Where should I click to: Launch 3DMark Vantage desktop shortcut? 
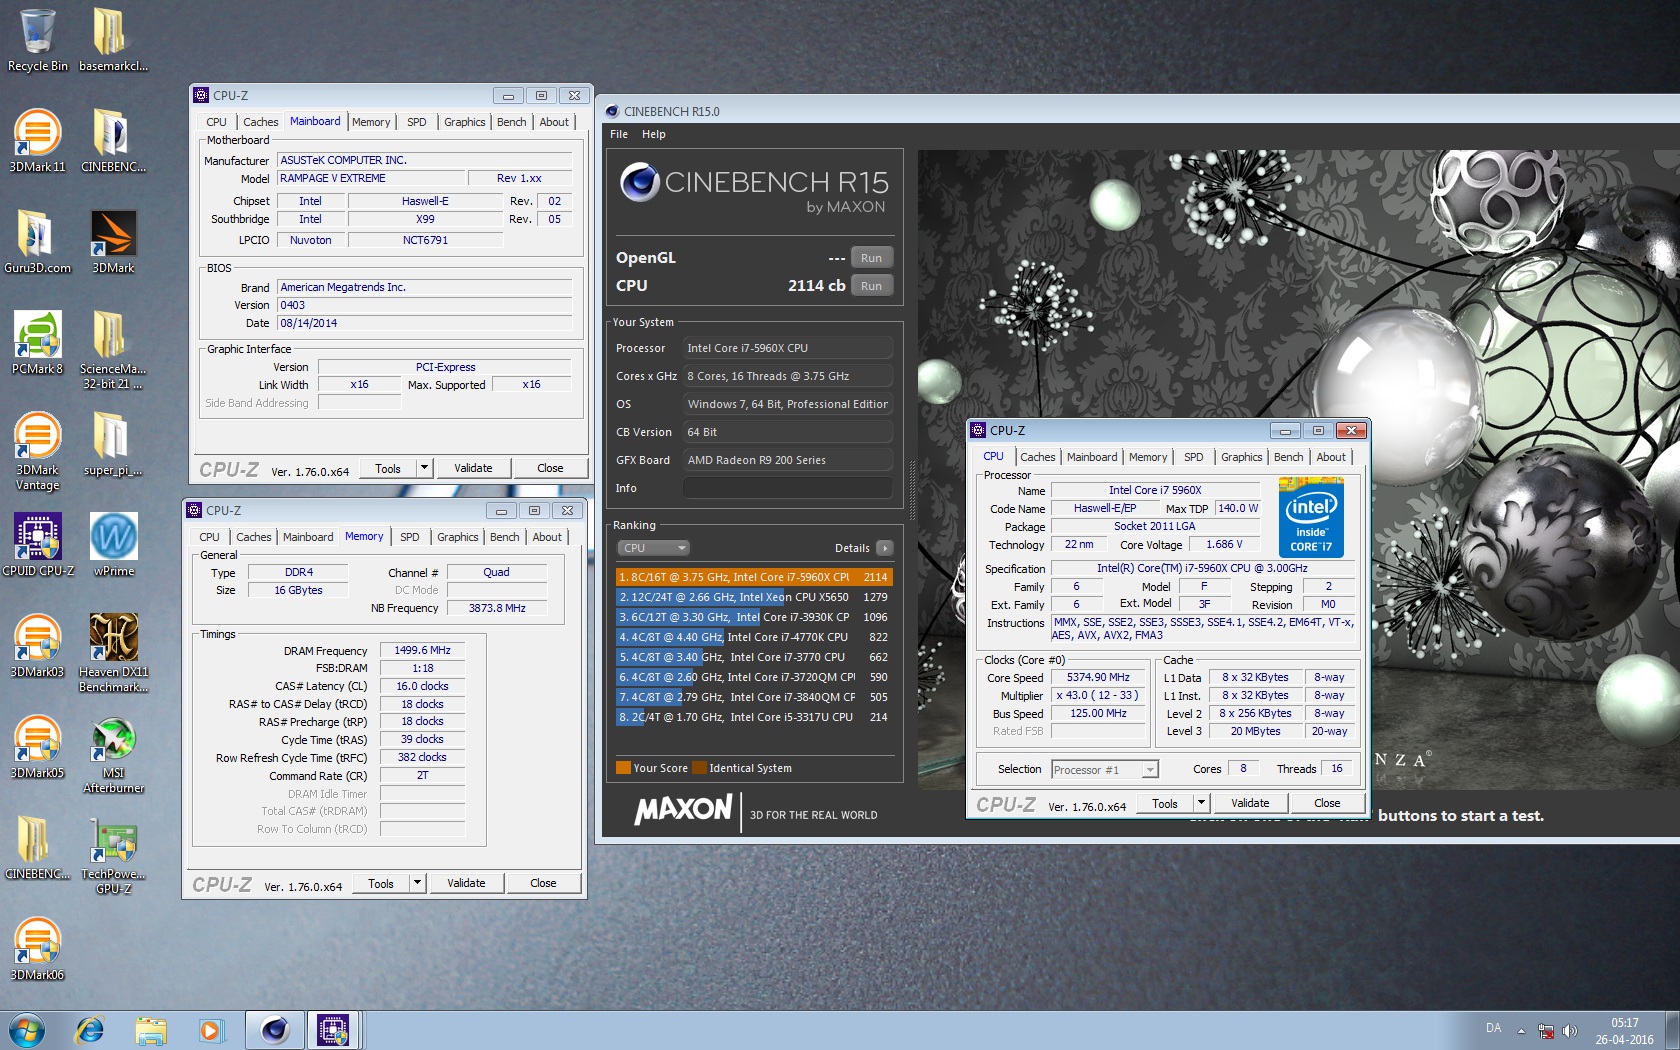point(38,451)
